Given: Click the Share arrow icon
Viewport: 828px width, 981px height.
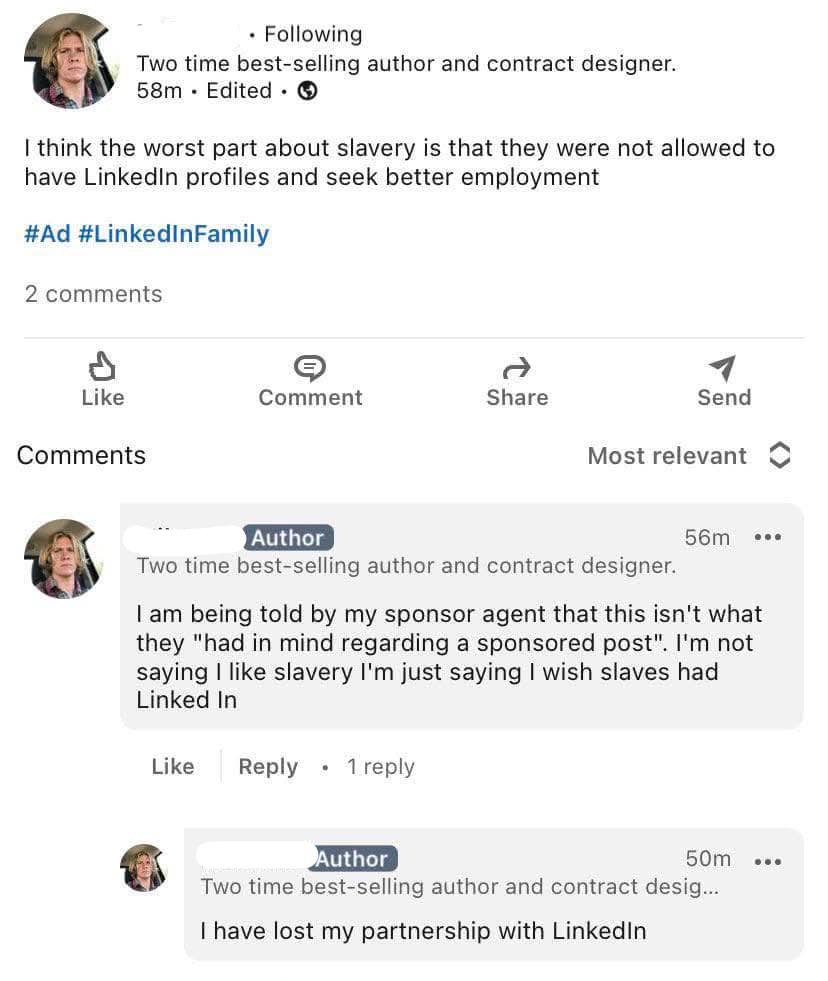Looking at the screenshot, I should pyautogui.click(x=516, y=368).
